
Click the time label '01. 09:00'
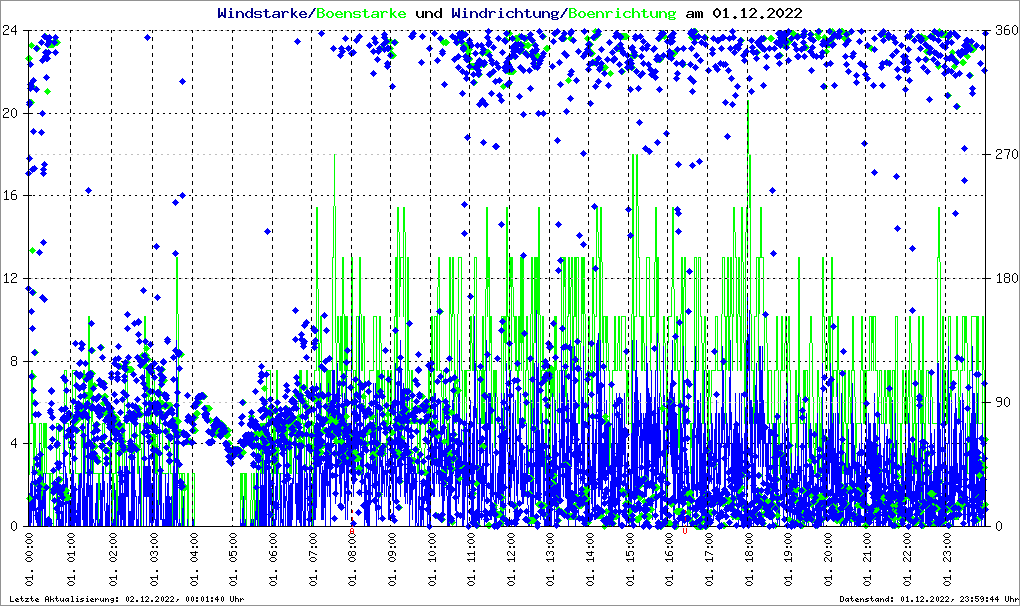pos(392,559)
